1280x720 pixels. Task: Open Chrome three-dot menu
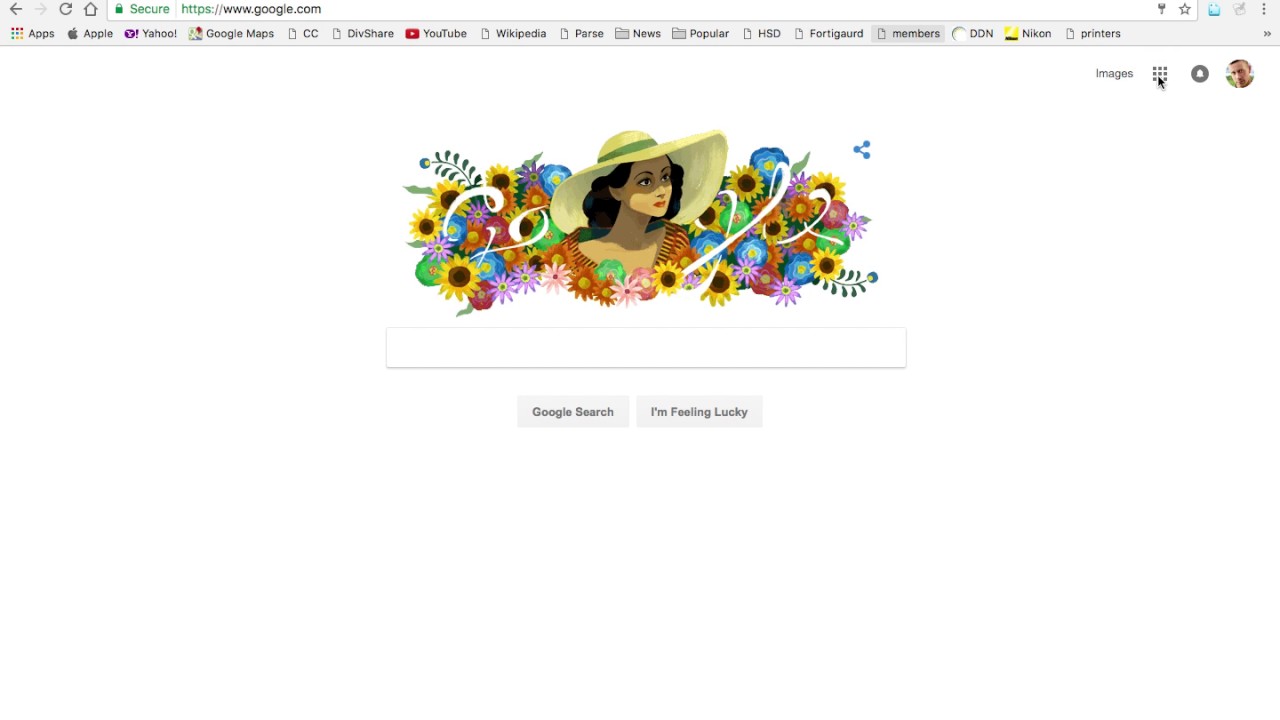1264,9
